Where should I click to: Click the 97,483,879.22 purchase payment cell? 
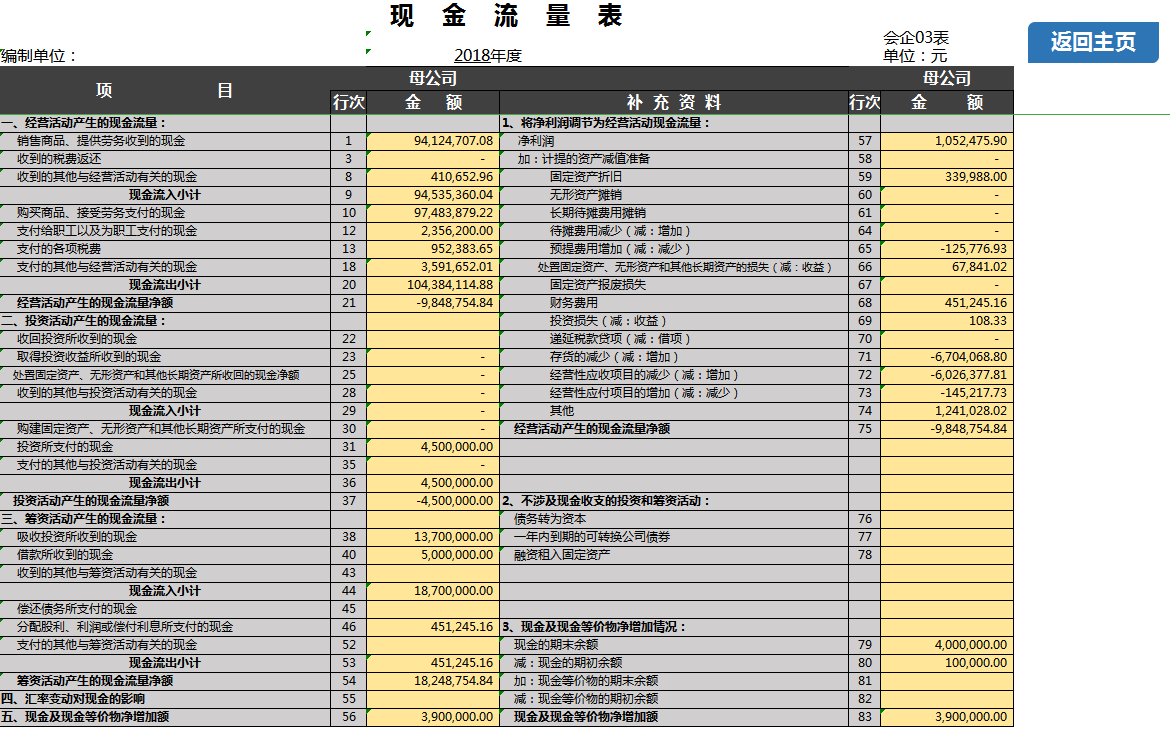[x=432, y=213]
